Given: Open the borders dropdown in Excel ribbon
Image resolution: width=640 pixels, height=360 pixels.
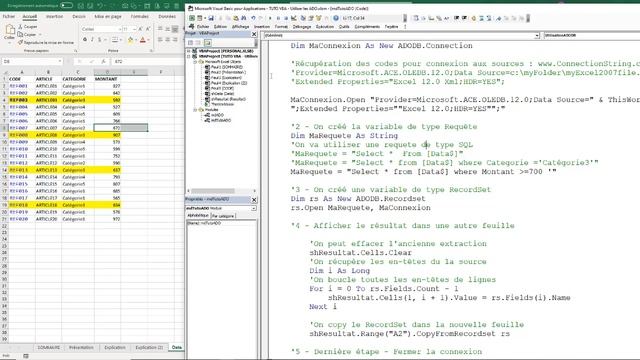Looking at the screenshot, I should pyautogui.click(x=121, y=40).
